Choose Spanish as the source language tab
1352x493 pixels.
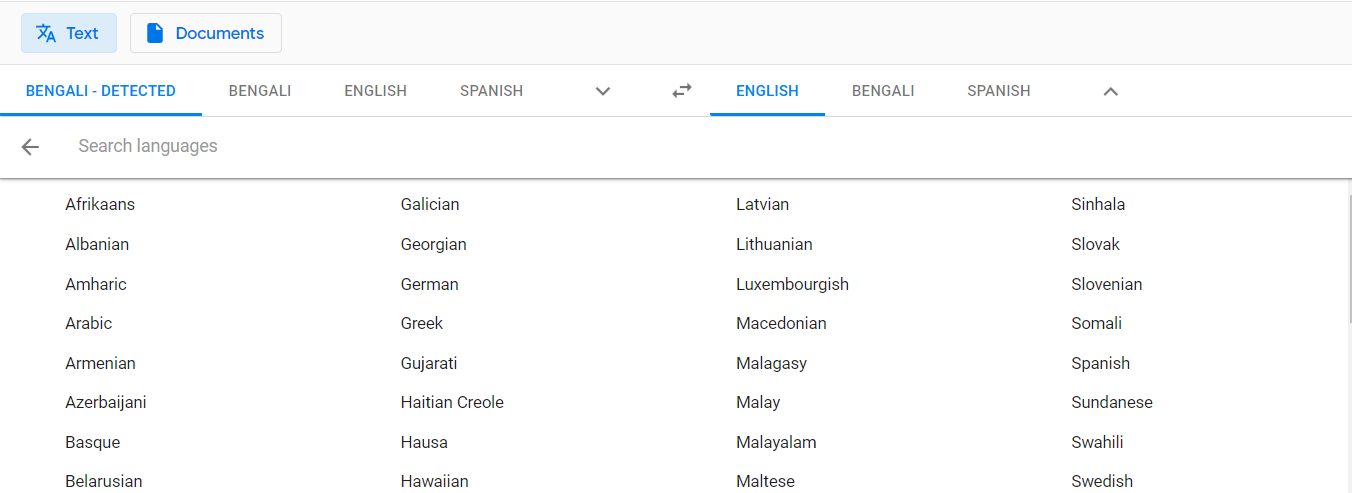coord(491,91)
